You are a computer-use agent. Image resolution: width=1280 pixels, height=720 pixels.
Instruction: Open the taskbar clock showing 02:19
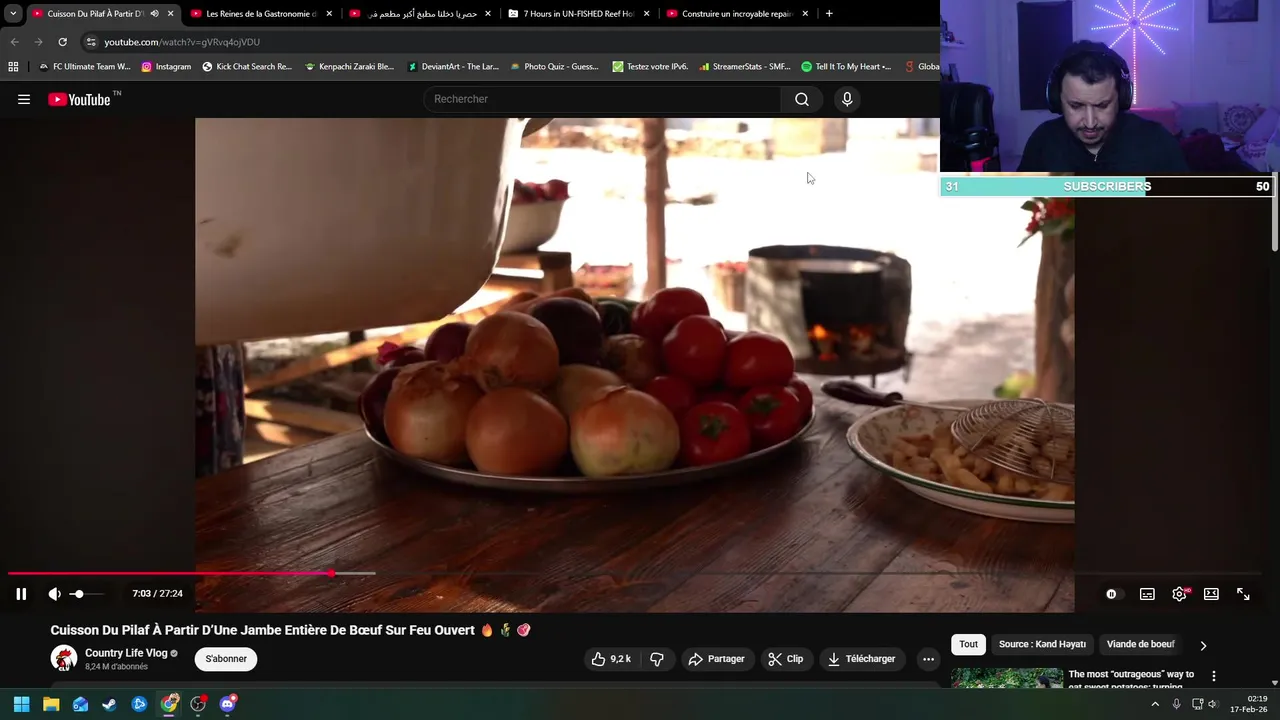click(1249, 704)
